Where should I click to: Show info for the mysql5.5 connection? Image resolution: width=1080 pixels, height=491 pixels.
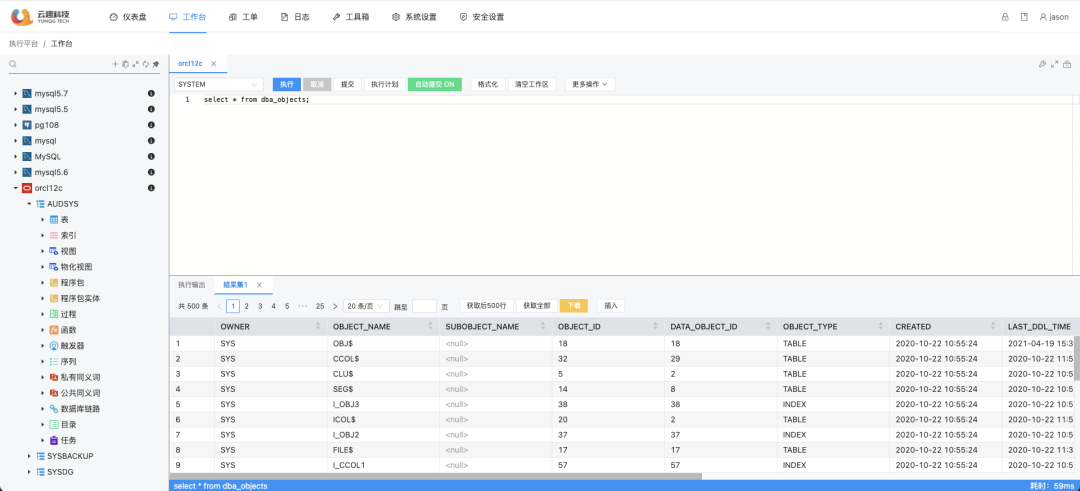click(151, 109)
